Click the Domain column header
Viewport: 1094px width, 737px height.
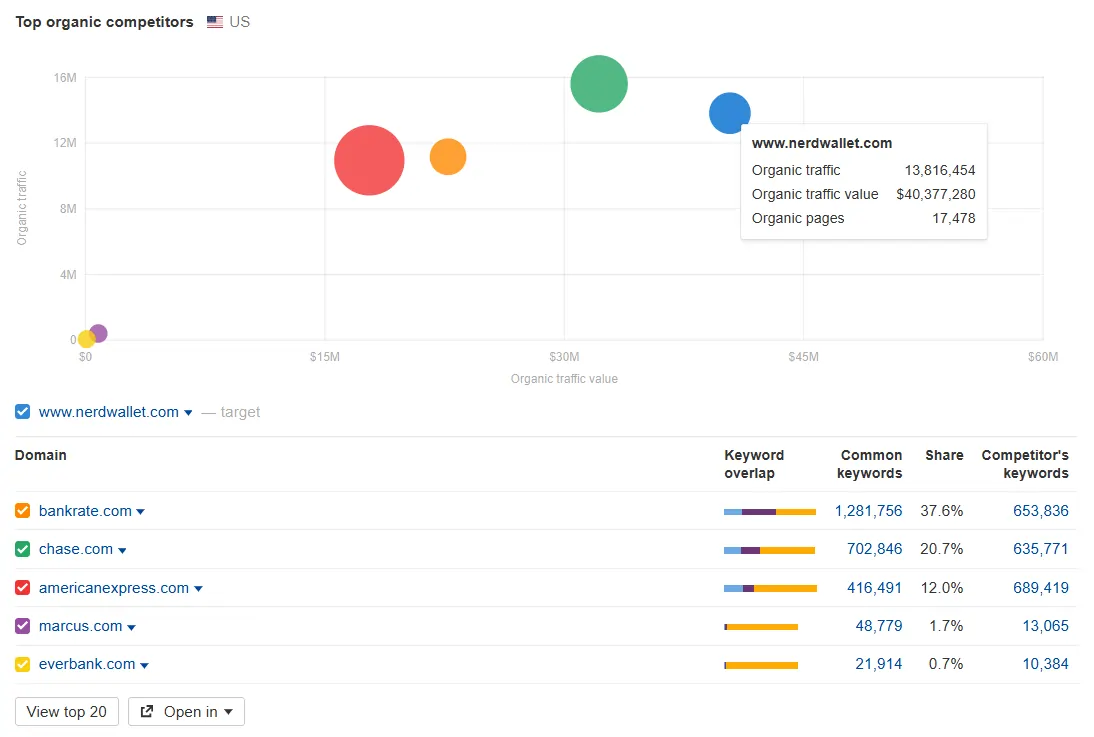pos(40,455)
